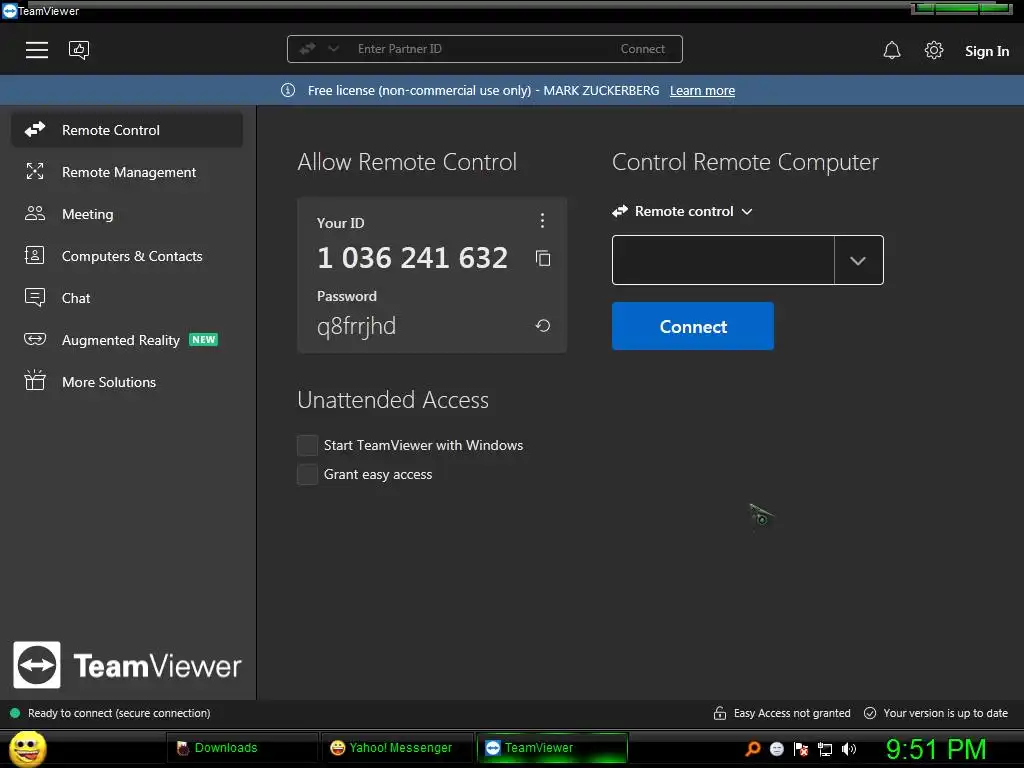
Task: Switch to Yahoo! Messenger taskbar window
Action: click(x=397, y=748)
